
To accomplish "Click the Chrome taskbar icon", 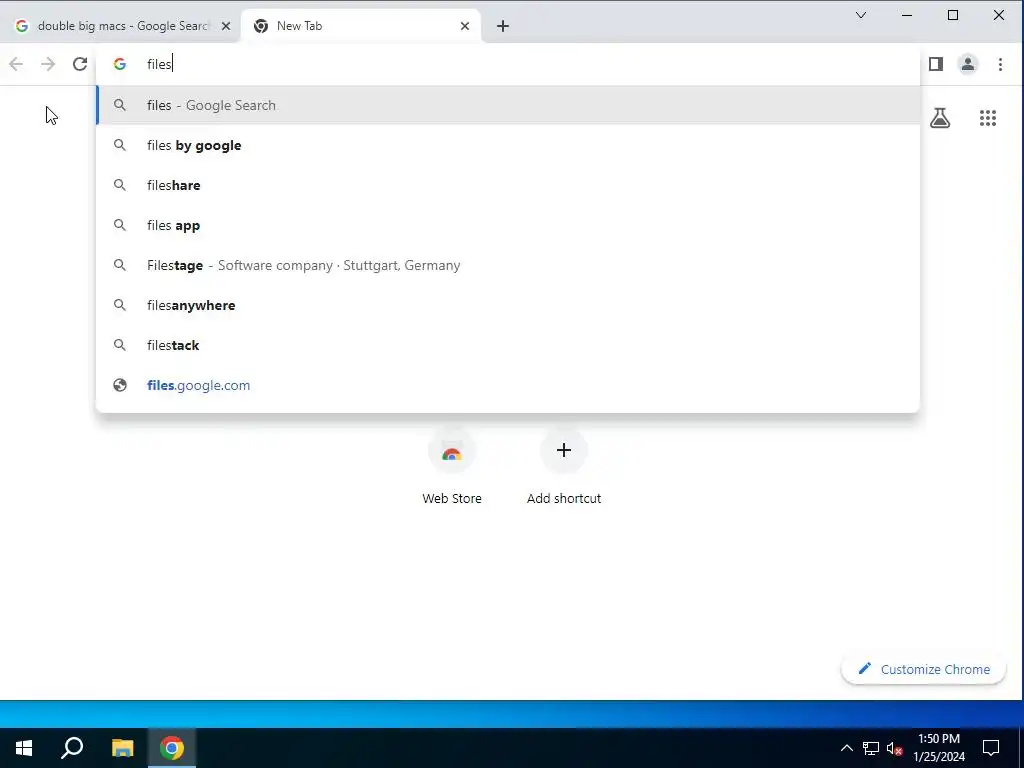I will [172, 748].
